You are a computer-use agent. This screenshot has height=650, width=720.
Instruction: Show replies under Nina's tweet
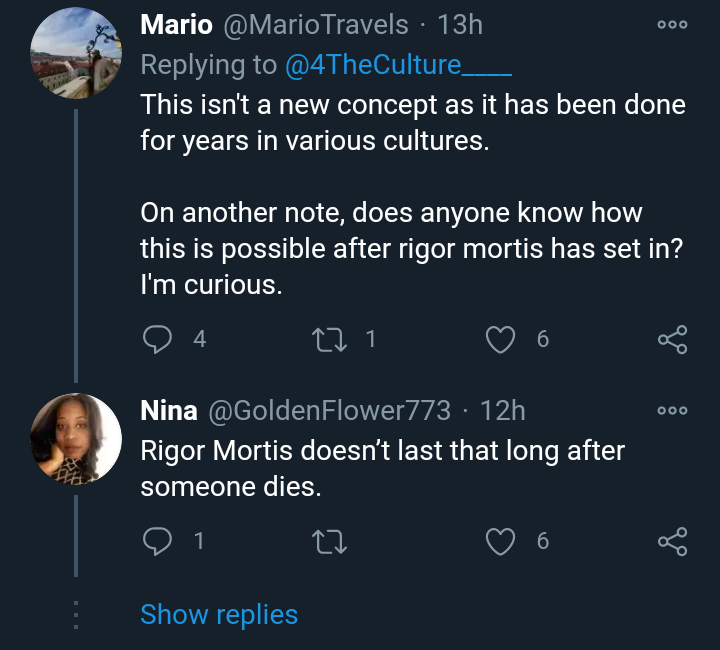(219, 615)
